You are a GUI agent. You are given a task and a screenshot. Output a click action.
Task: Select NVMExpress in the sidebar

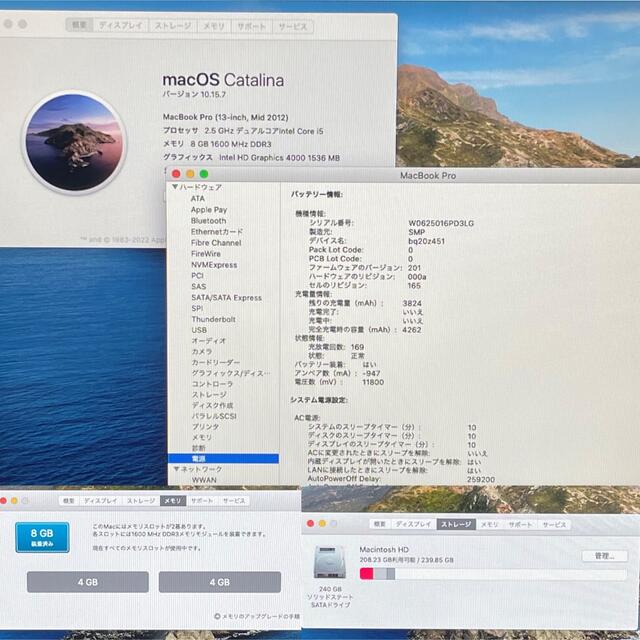[214, 265]
